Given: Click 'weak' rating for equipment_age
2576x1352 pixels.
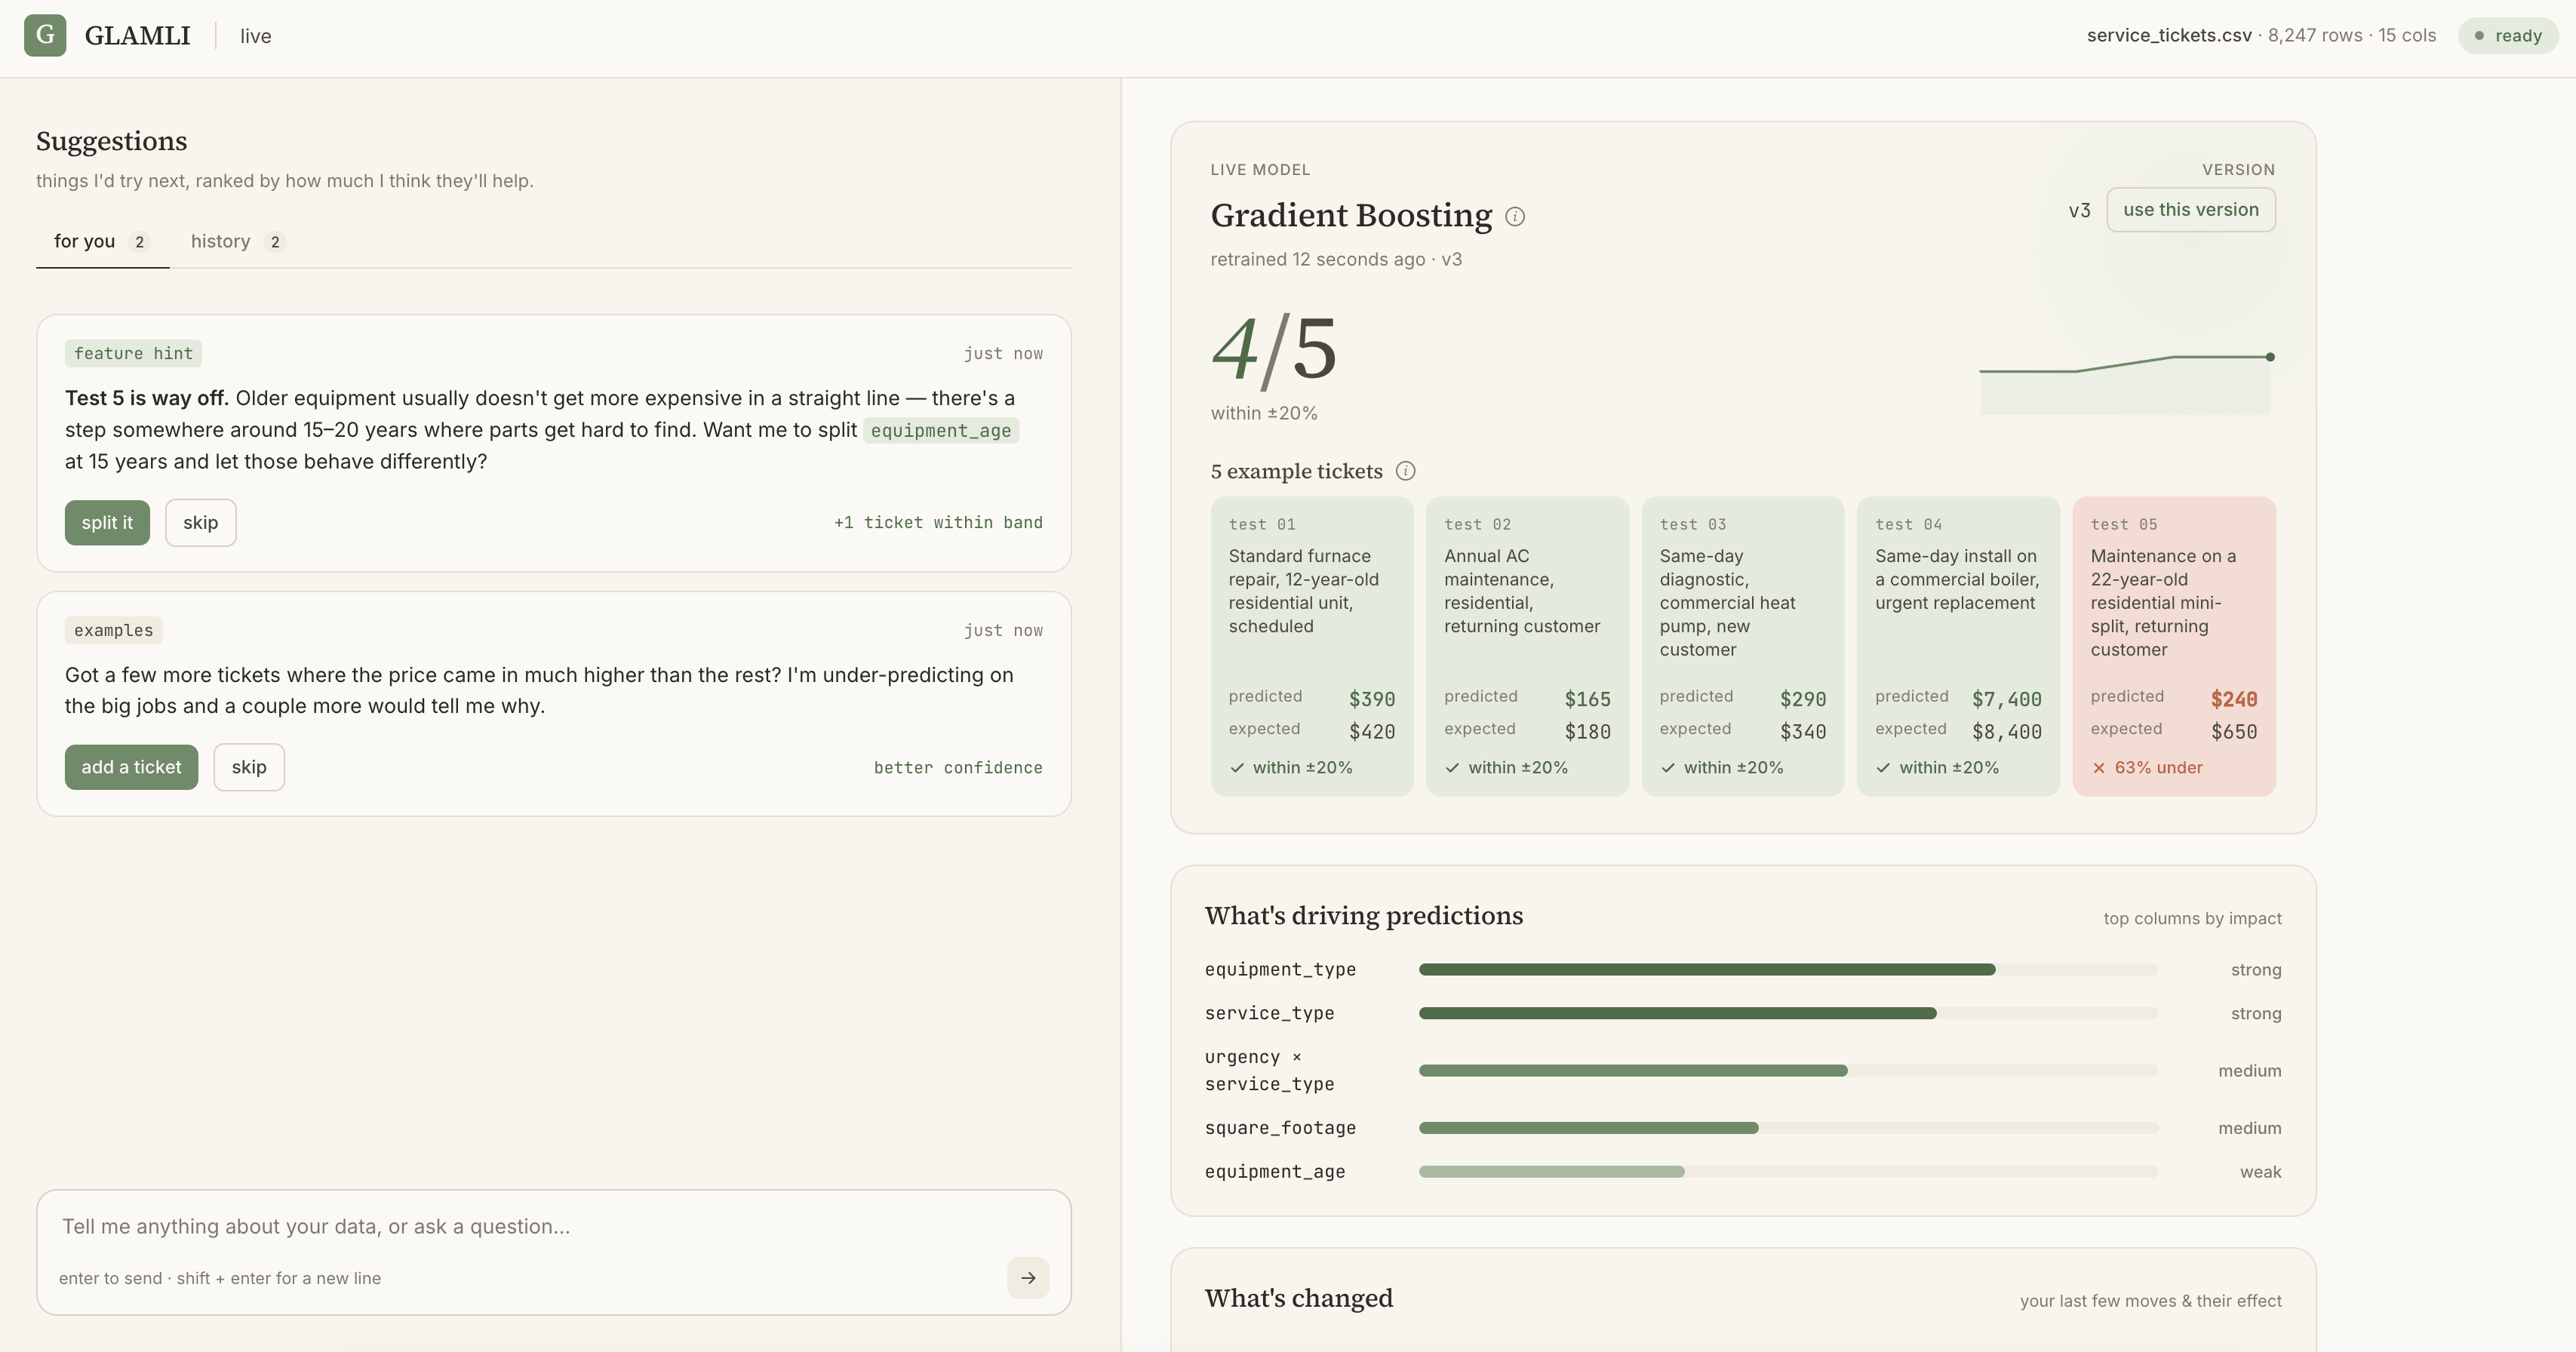Looking at the screenshot, I should pos(2260,1172).
